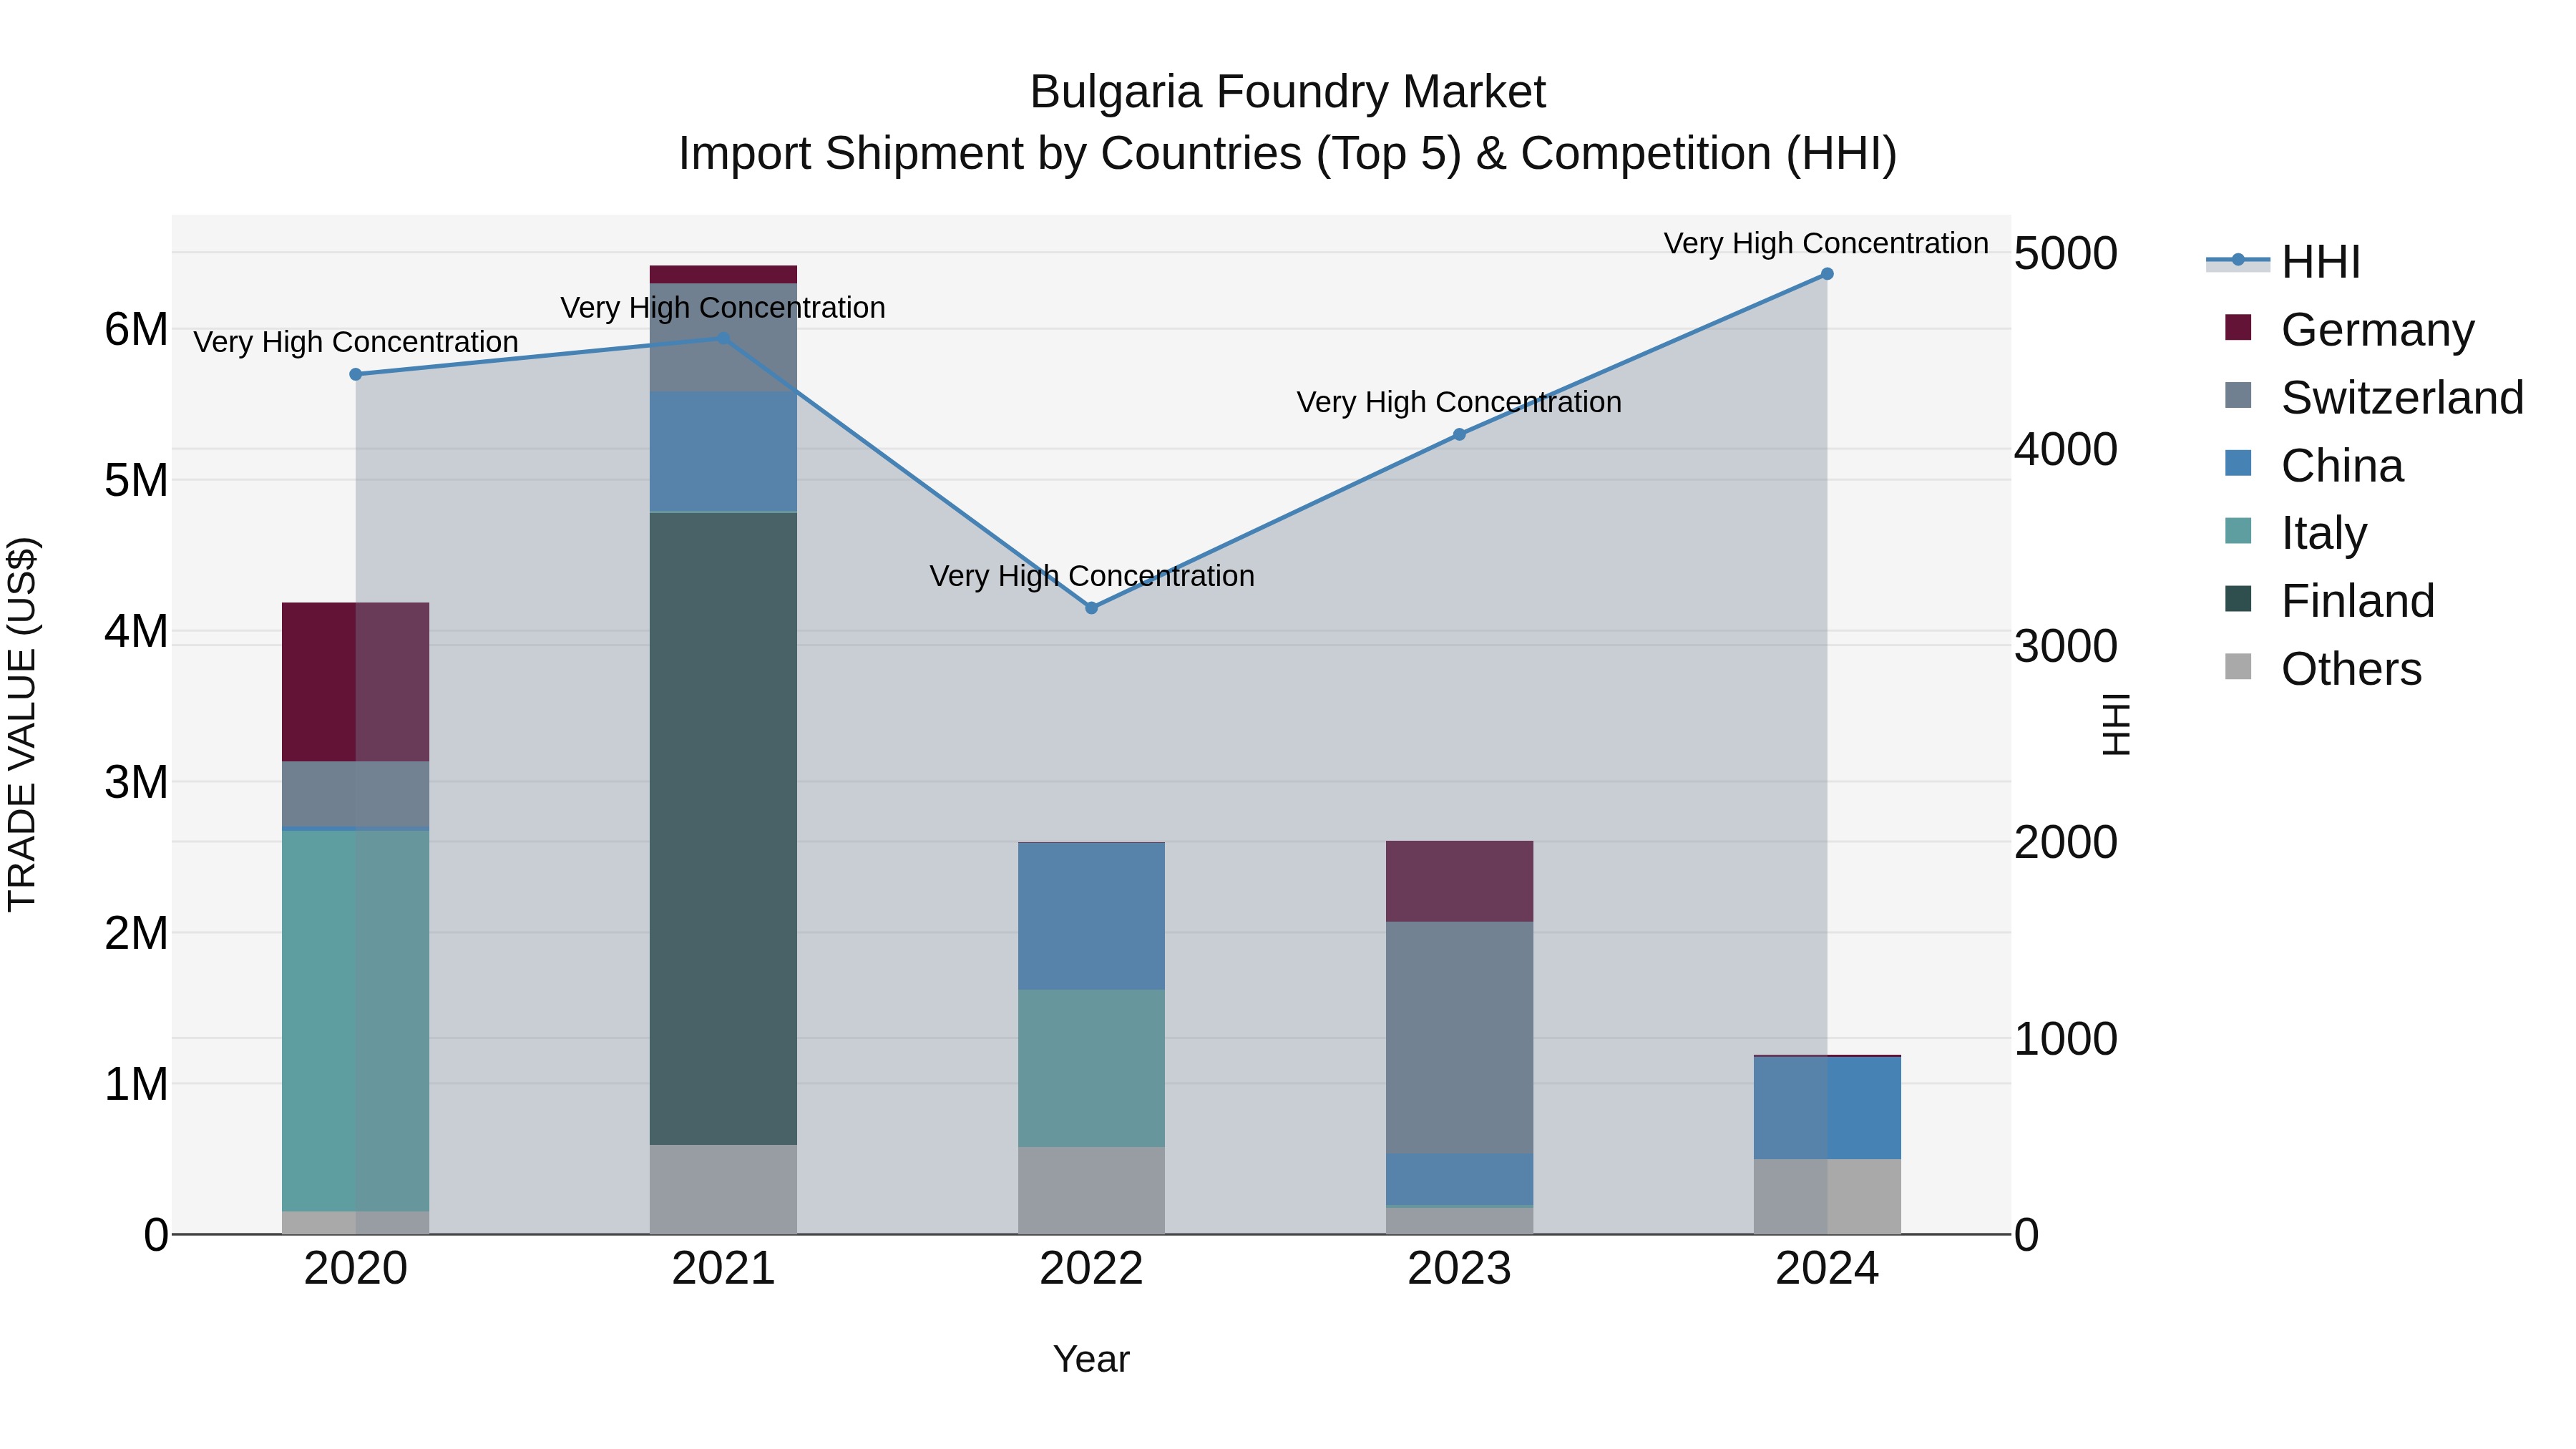
Task: Select the Germany segment in the 2023 bar
Action: point(1459,881)
